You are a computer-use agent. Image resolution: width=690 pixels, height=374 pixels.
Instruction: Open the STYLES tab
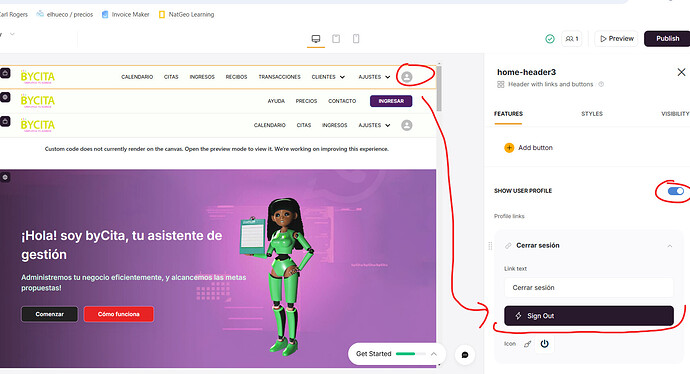coord(592,114)
